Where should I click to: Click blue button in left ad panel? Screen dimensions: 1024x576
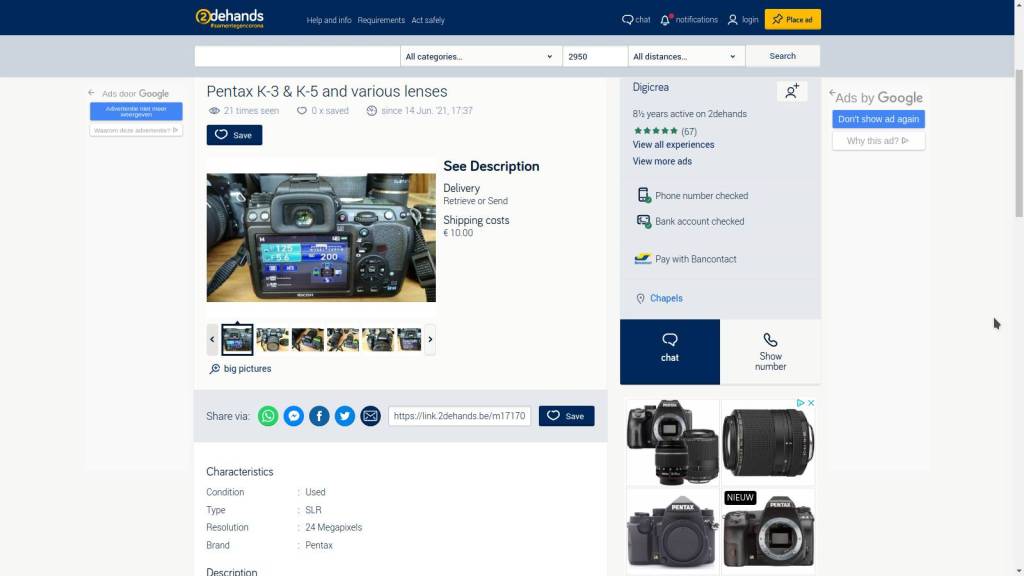pos(136,111)
